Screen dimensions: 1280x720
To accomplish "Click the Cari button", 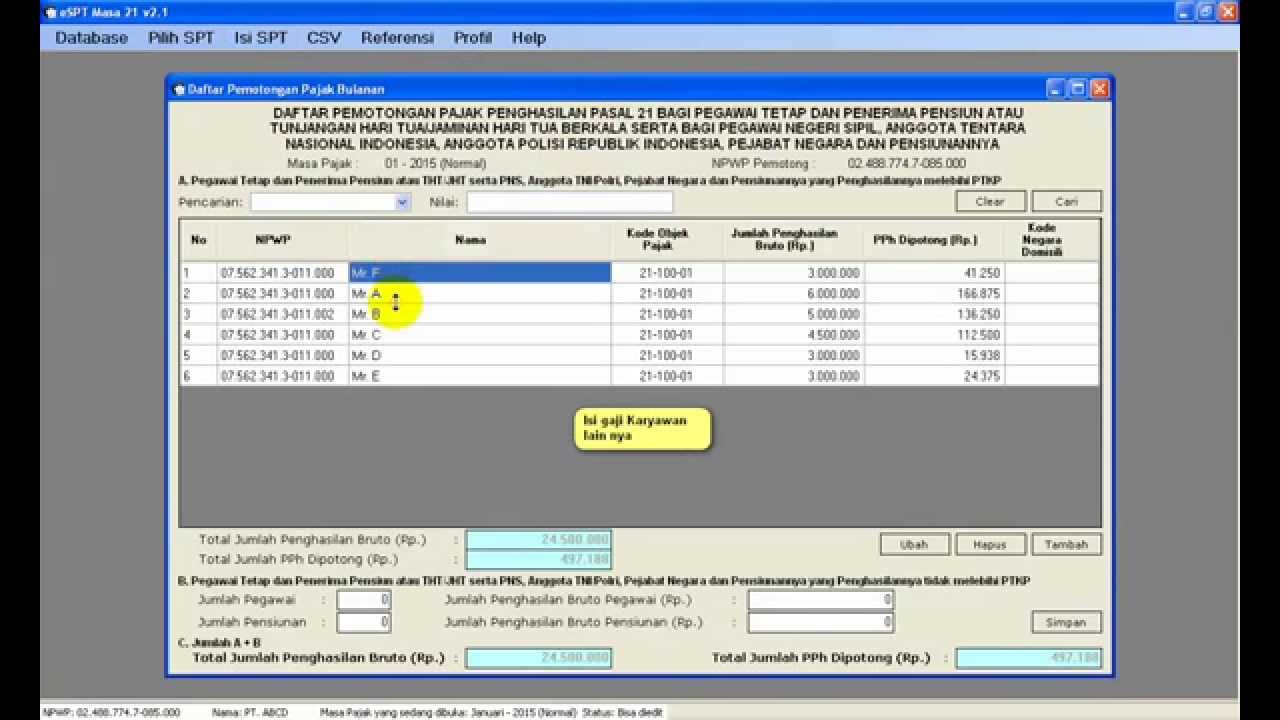I will point(1066,201).
